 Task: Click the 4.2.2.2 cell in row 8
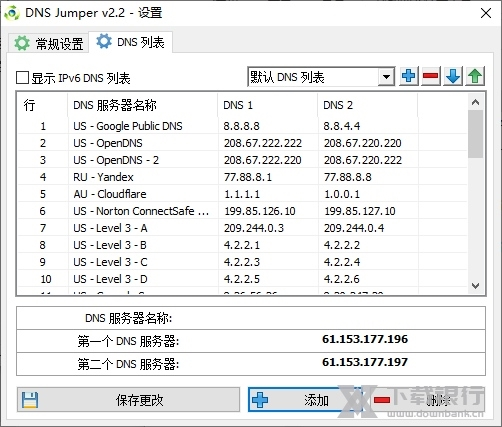point(342,245)
